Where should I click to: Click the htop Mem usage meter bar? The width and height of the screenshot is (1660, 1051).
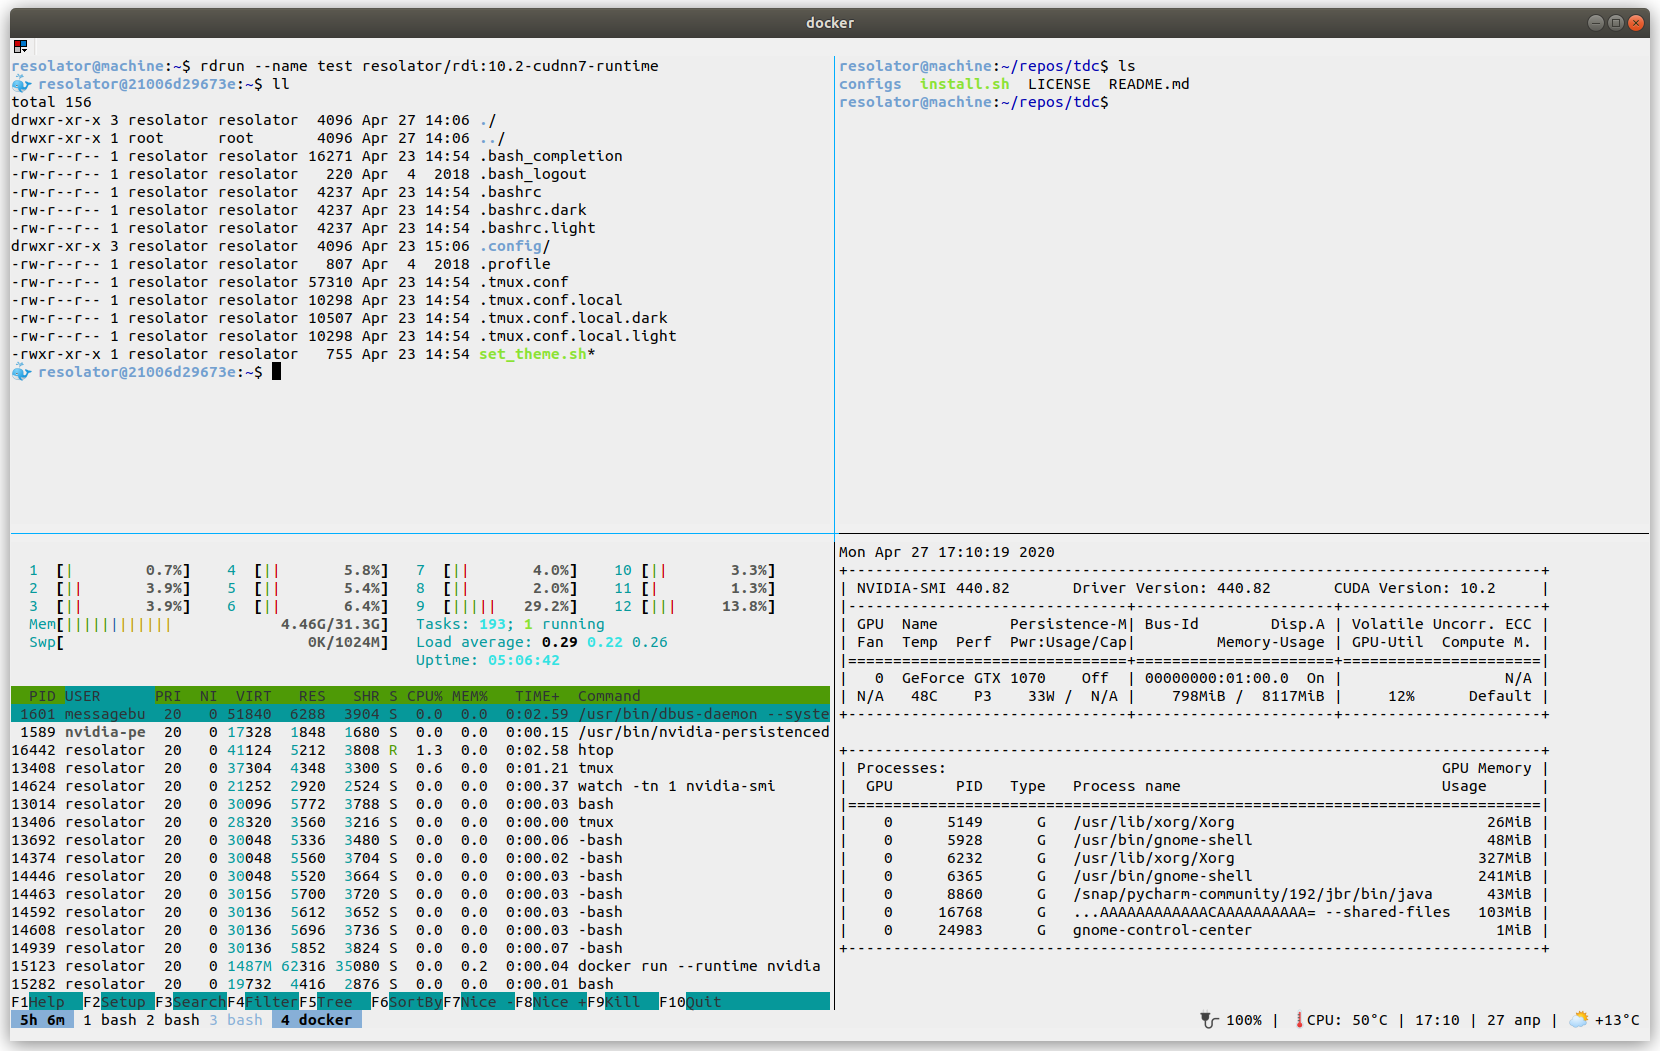tap(209, 624)
